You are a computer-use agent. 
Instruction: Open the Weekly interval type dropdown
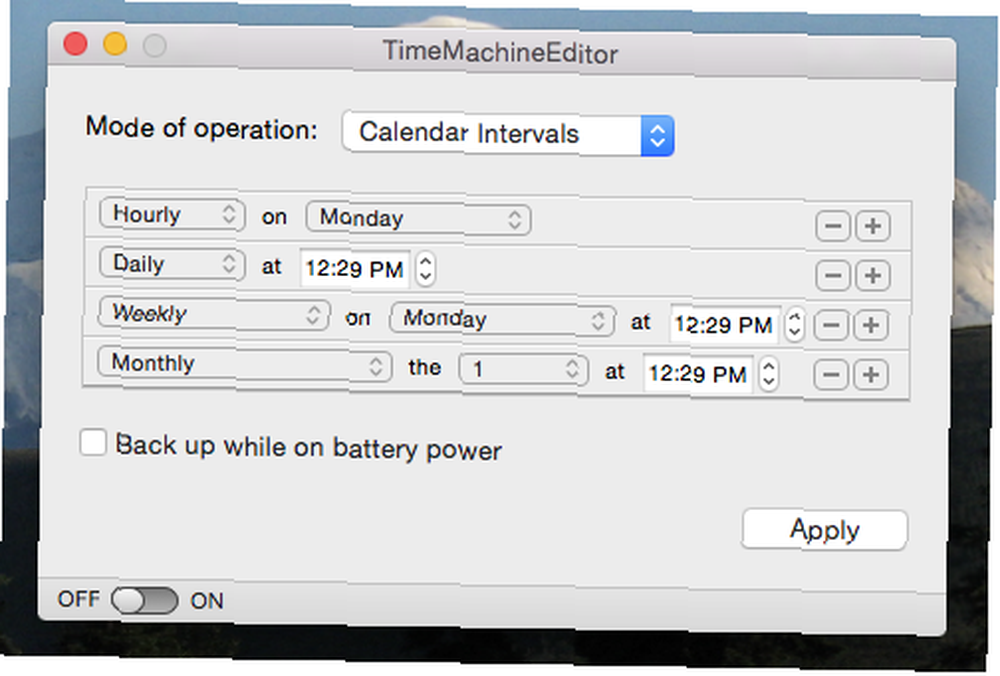point(214,314)
